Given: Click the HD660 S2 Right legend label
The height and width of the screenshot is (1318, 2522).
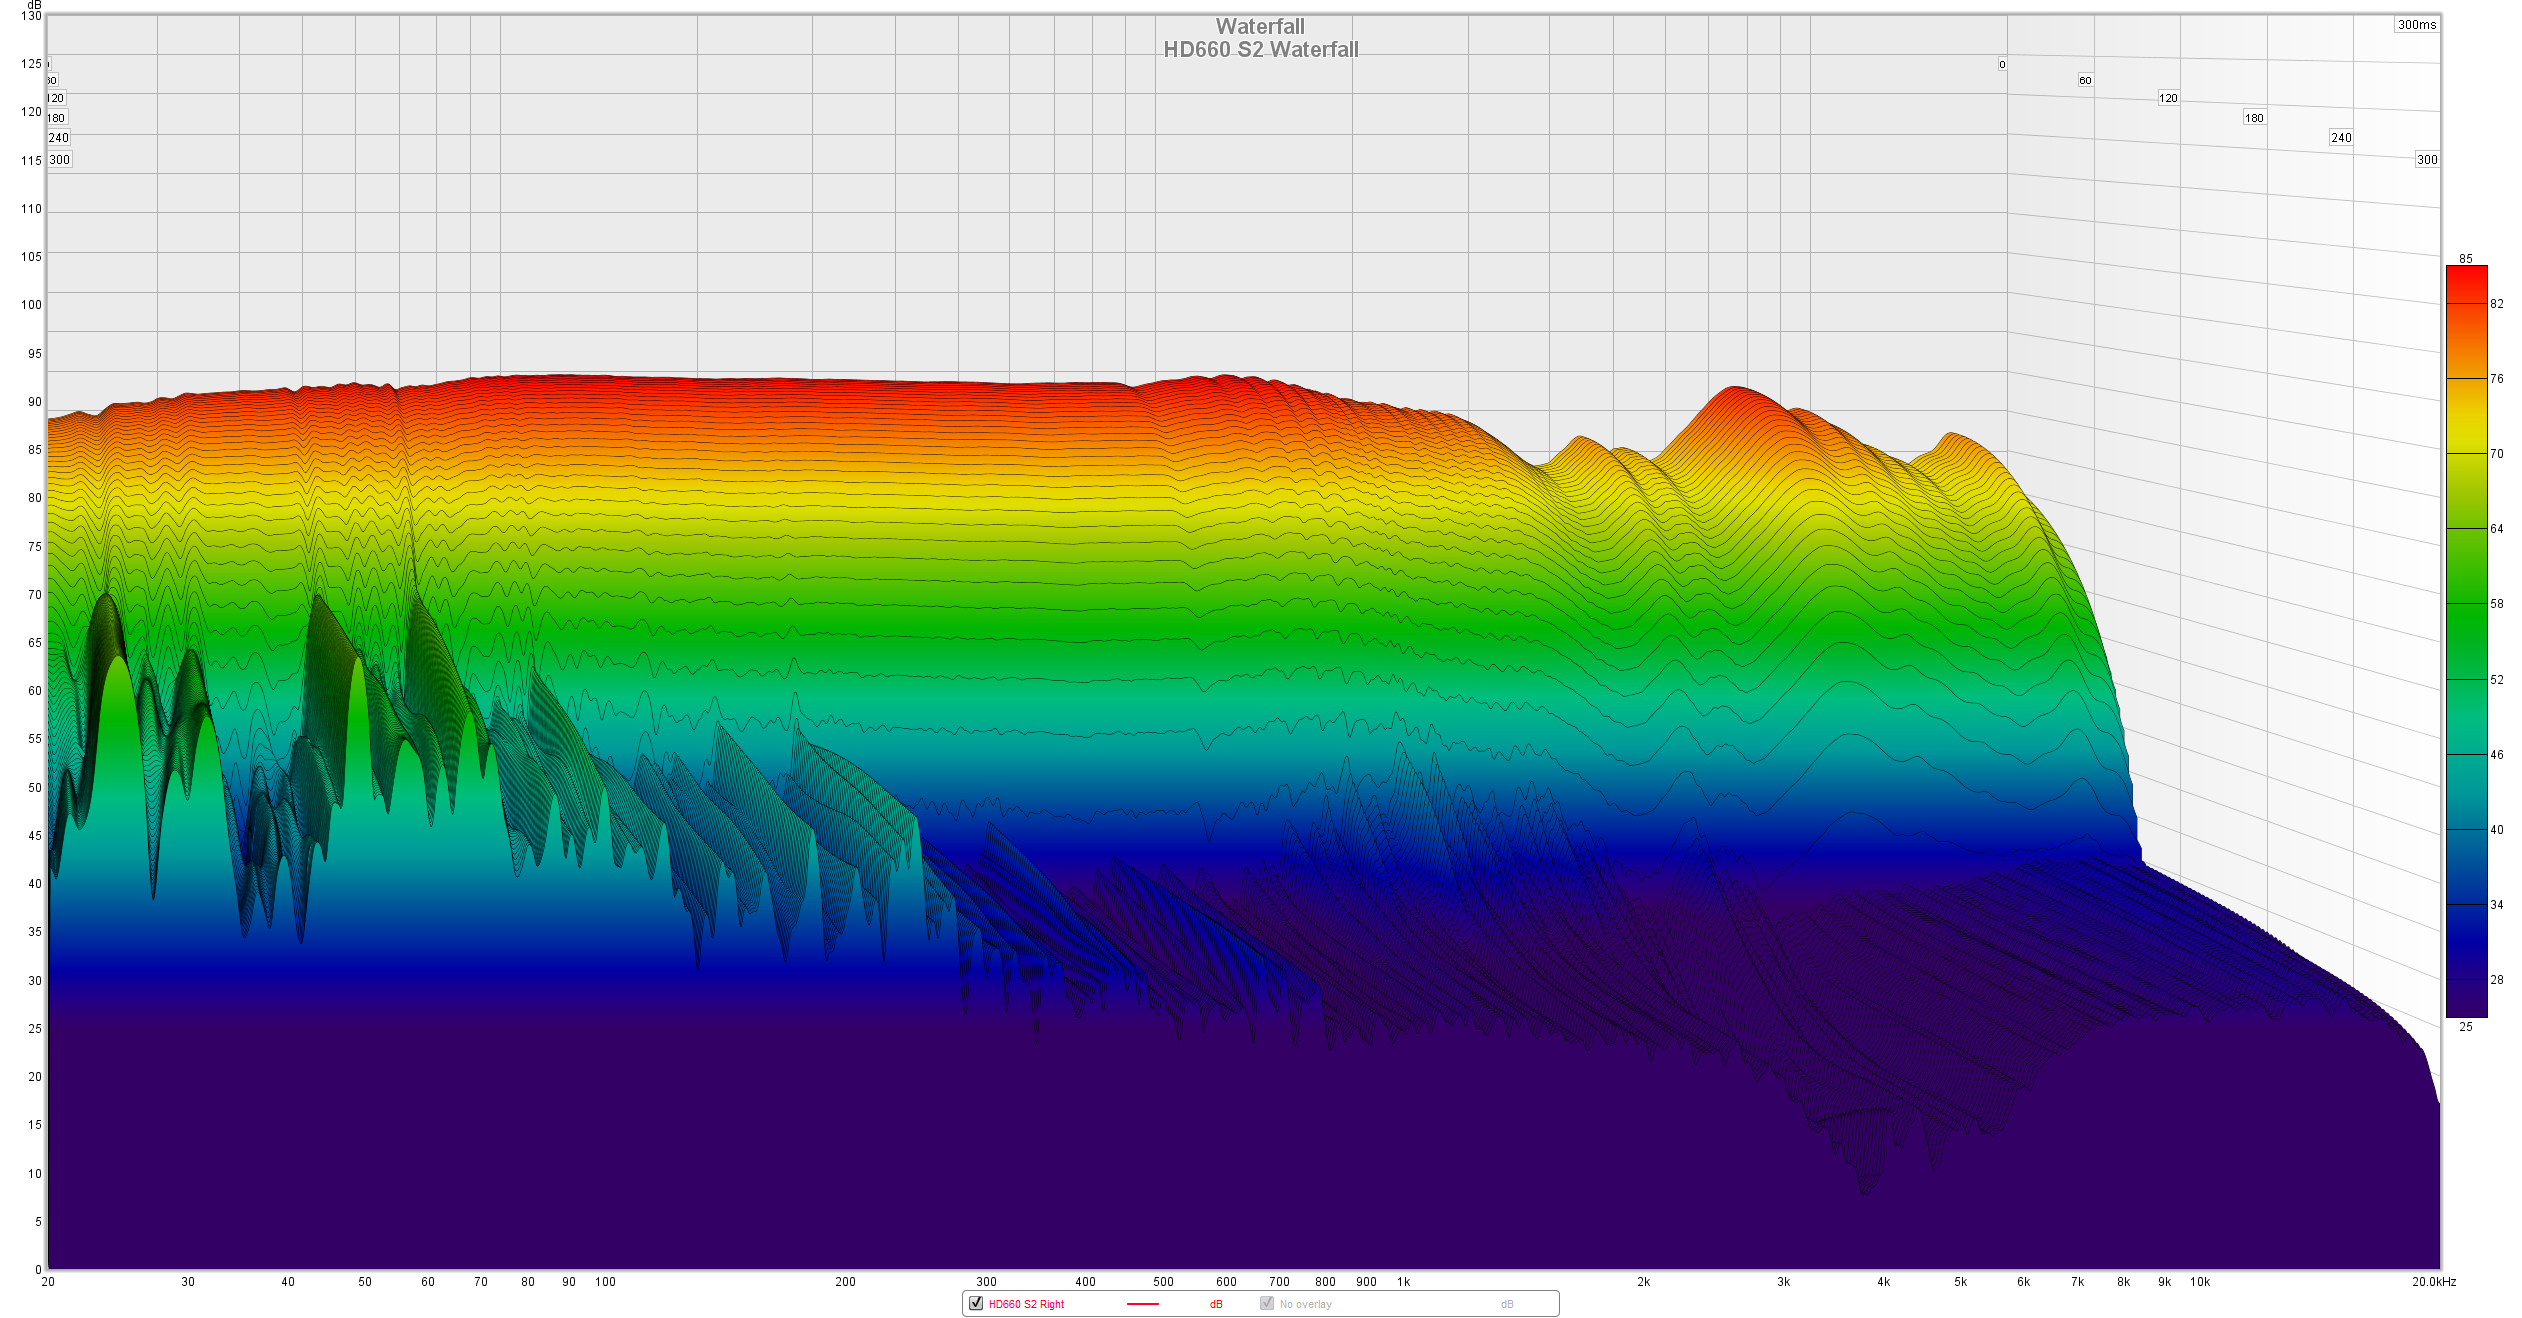Looking at the screenshot, I should pos(1026,1304).
